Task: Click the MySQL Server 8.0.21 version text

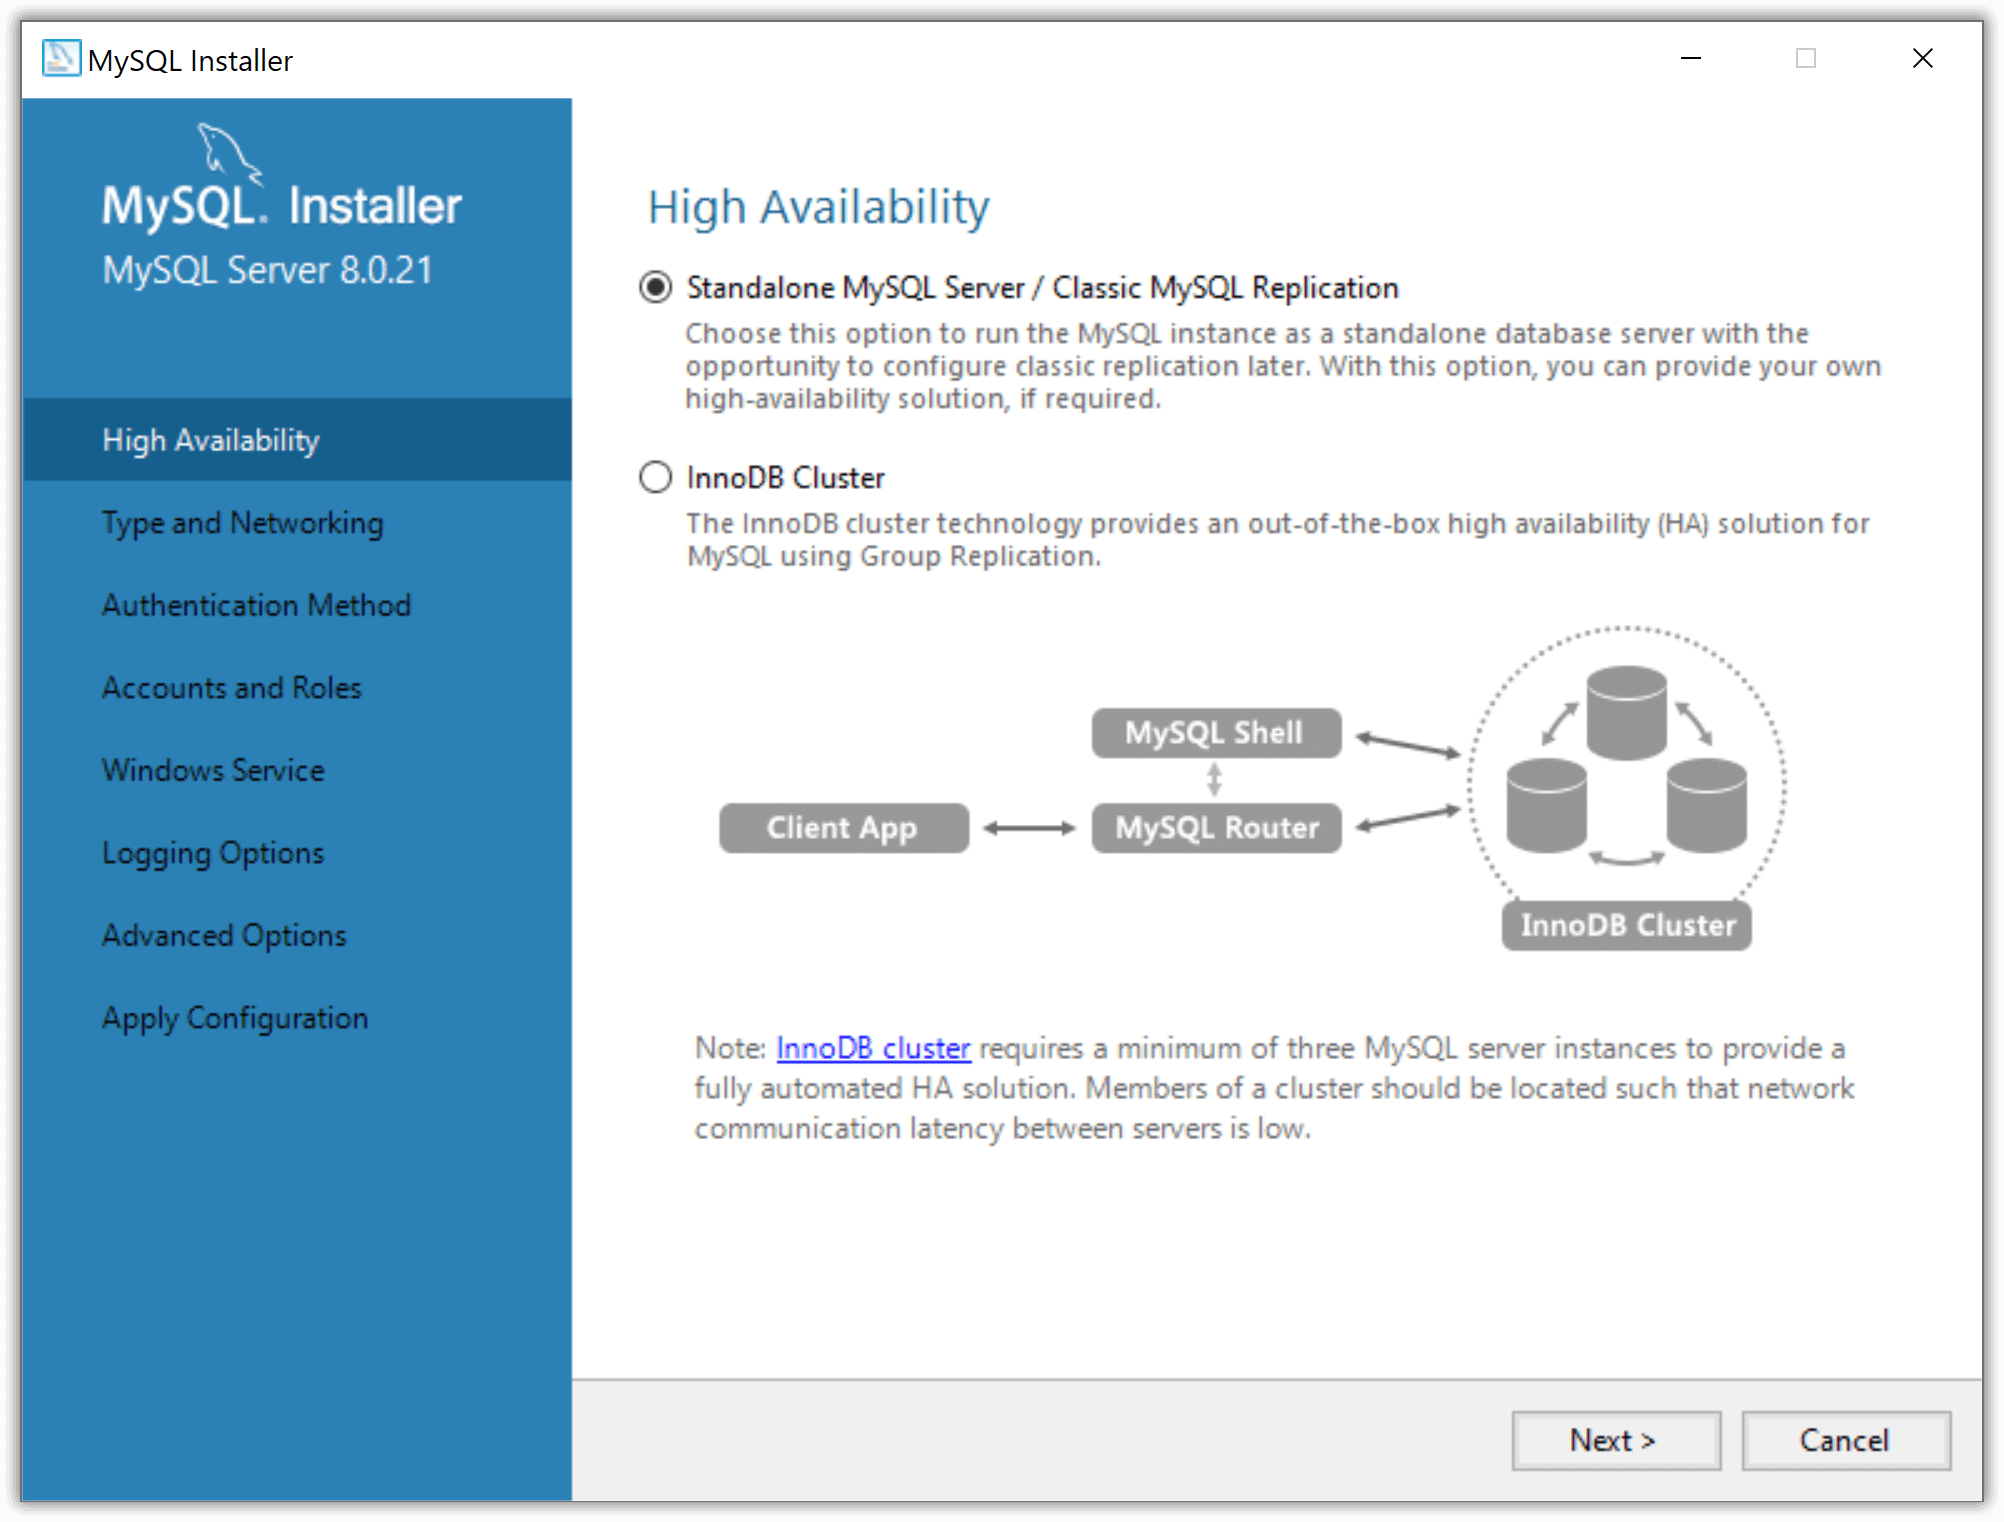Action: (267, 270)
